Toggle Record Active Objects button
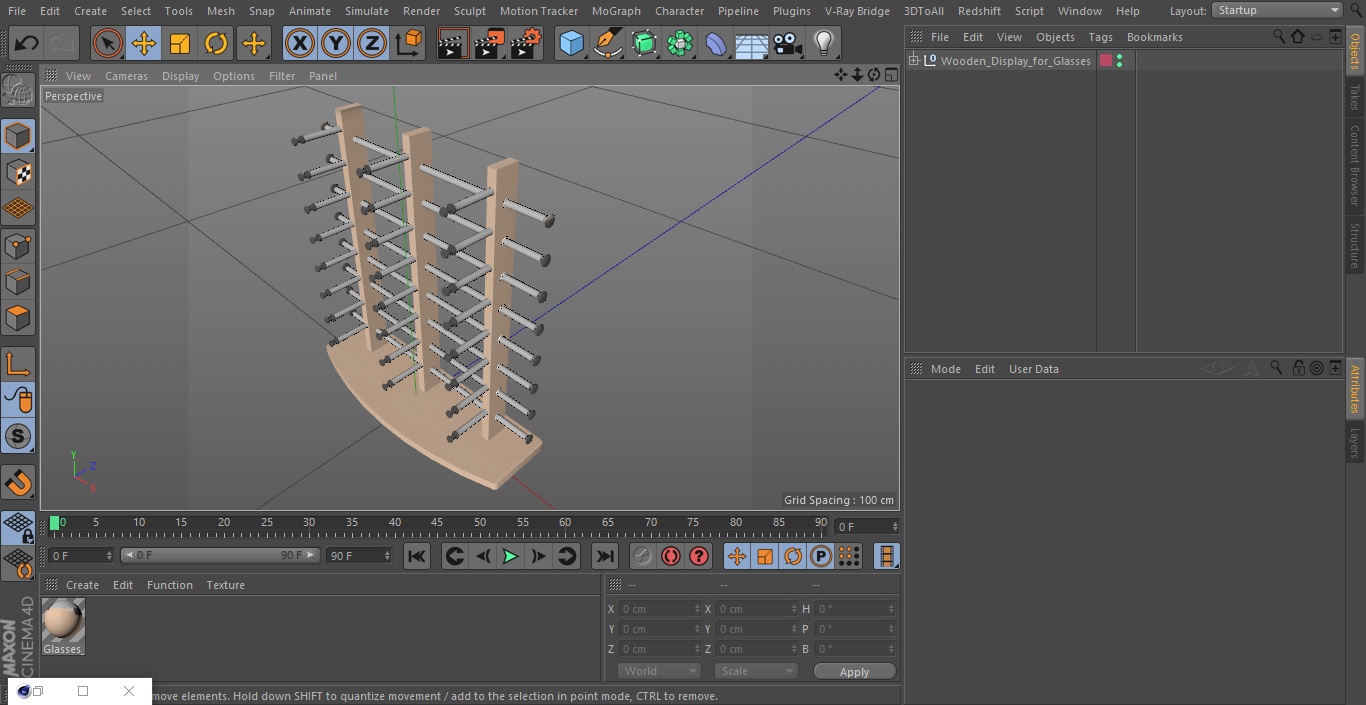 point(643,556)
